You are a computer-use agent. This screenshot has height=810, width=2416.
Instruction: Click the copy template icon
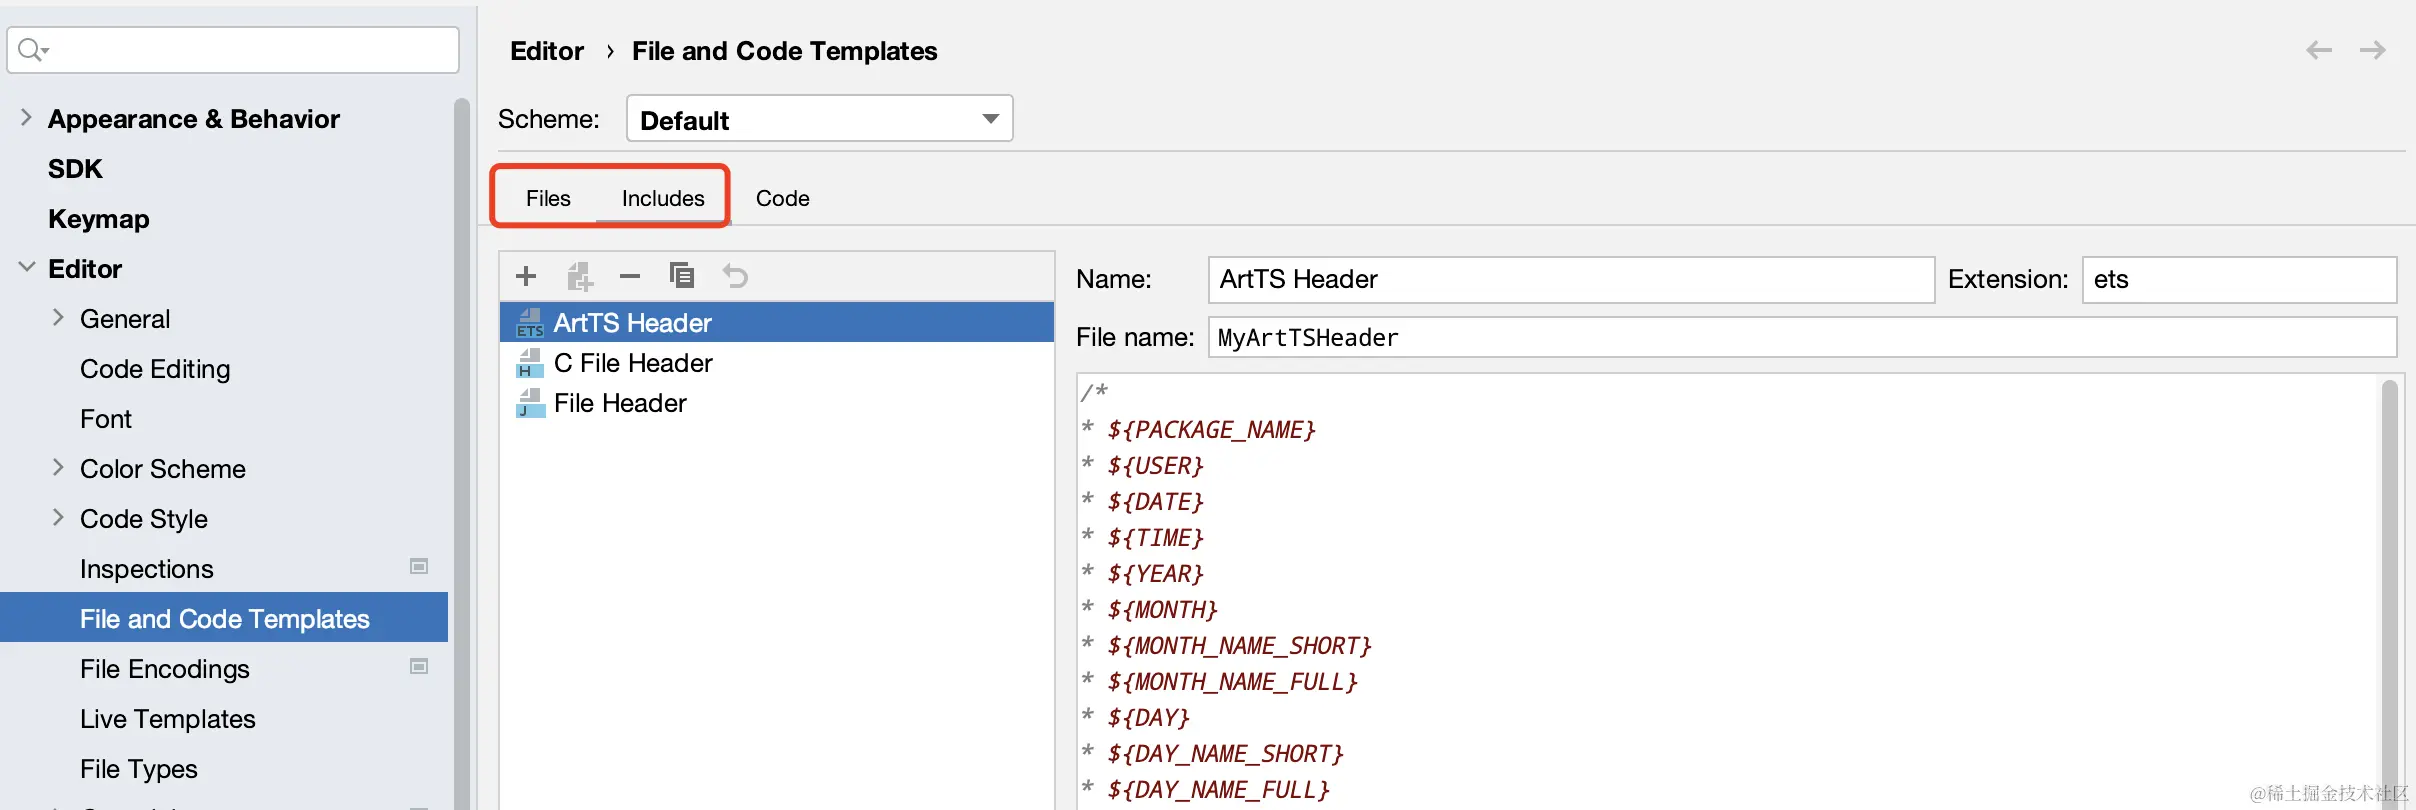[x=682, y=276]
